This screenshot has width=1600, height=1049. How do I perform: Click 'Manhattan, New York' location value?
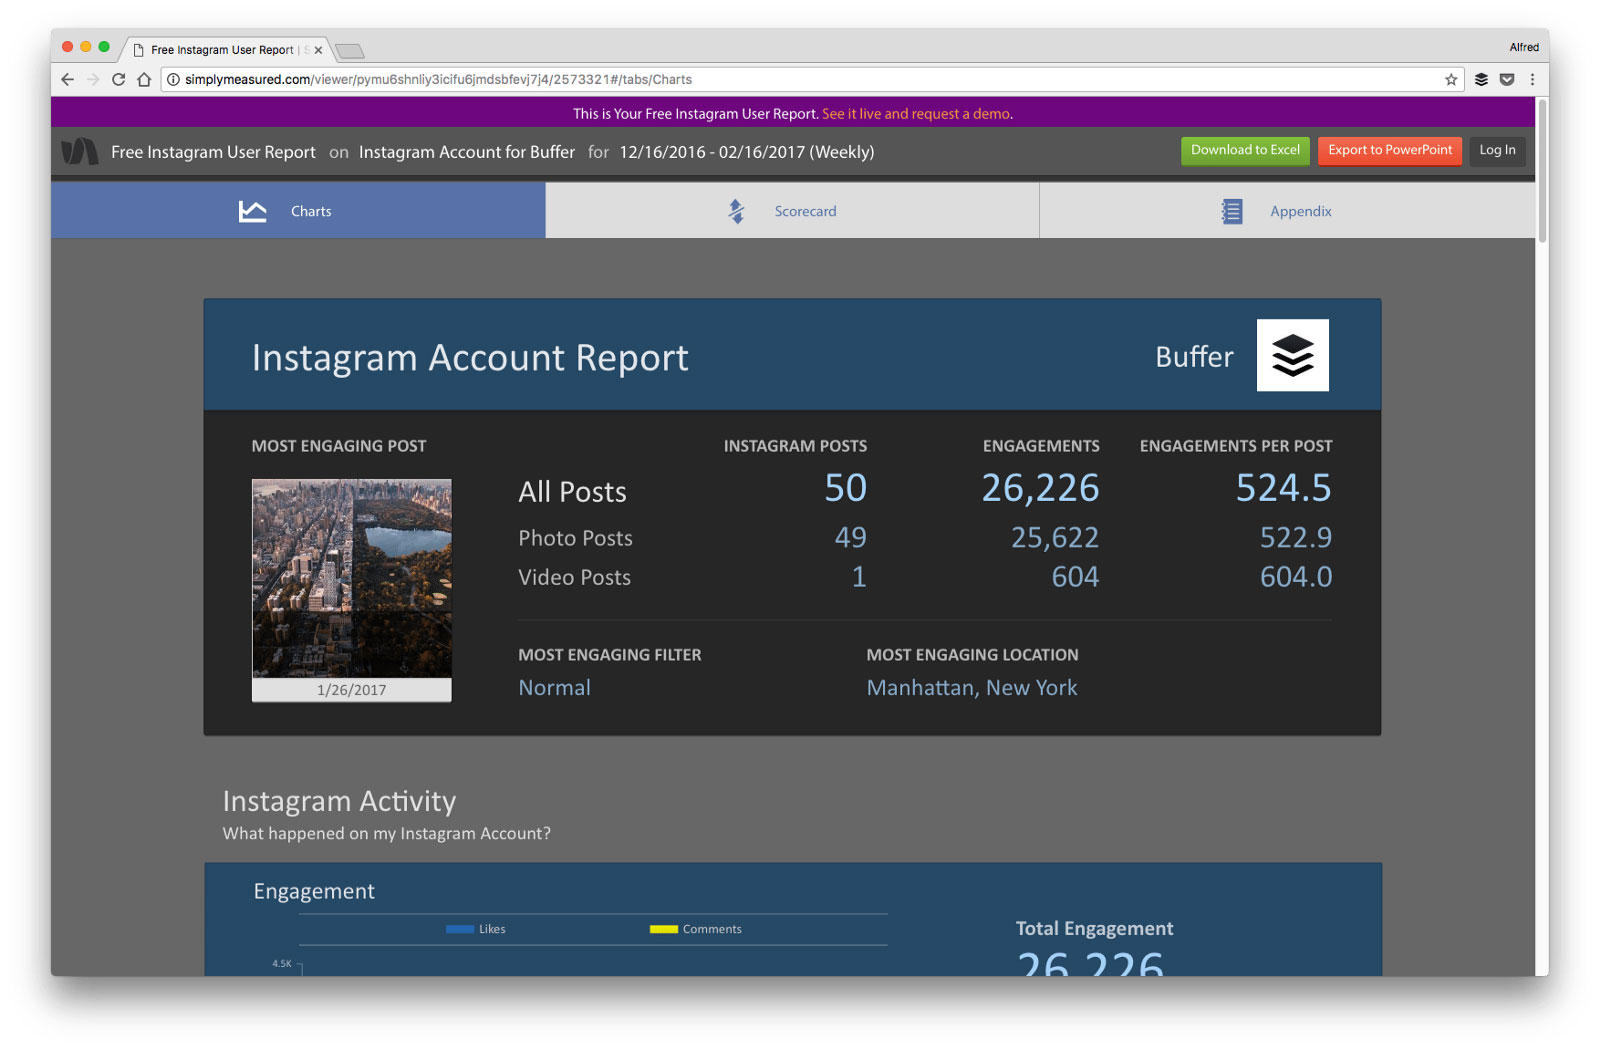click(972, 688)
